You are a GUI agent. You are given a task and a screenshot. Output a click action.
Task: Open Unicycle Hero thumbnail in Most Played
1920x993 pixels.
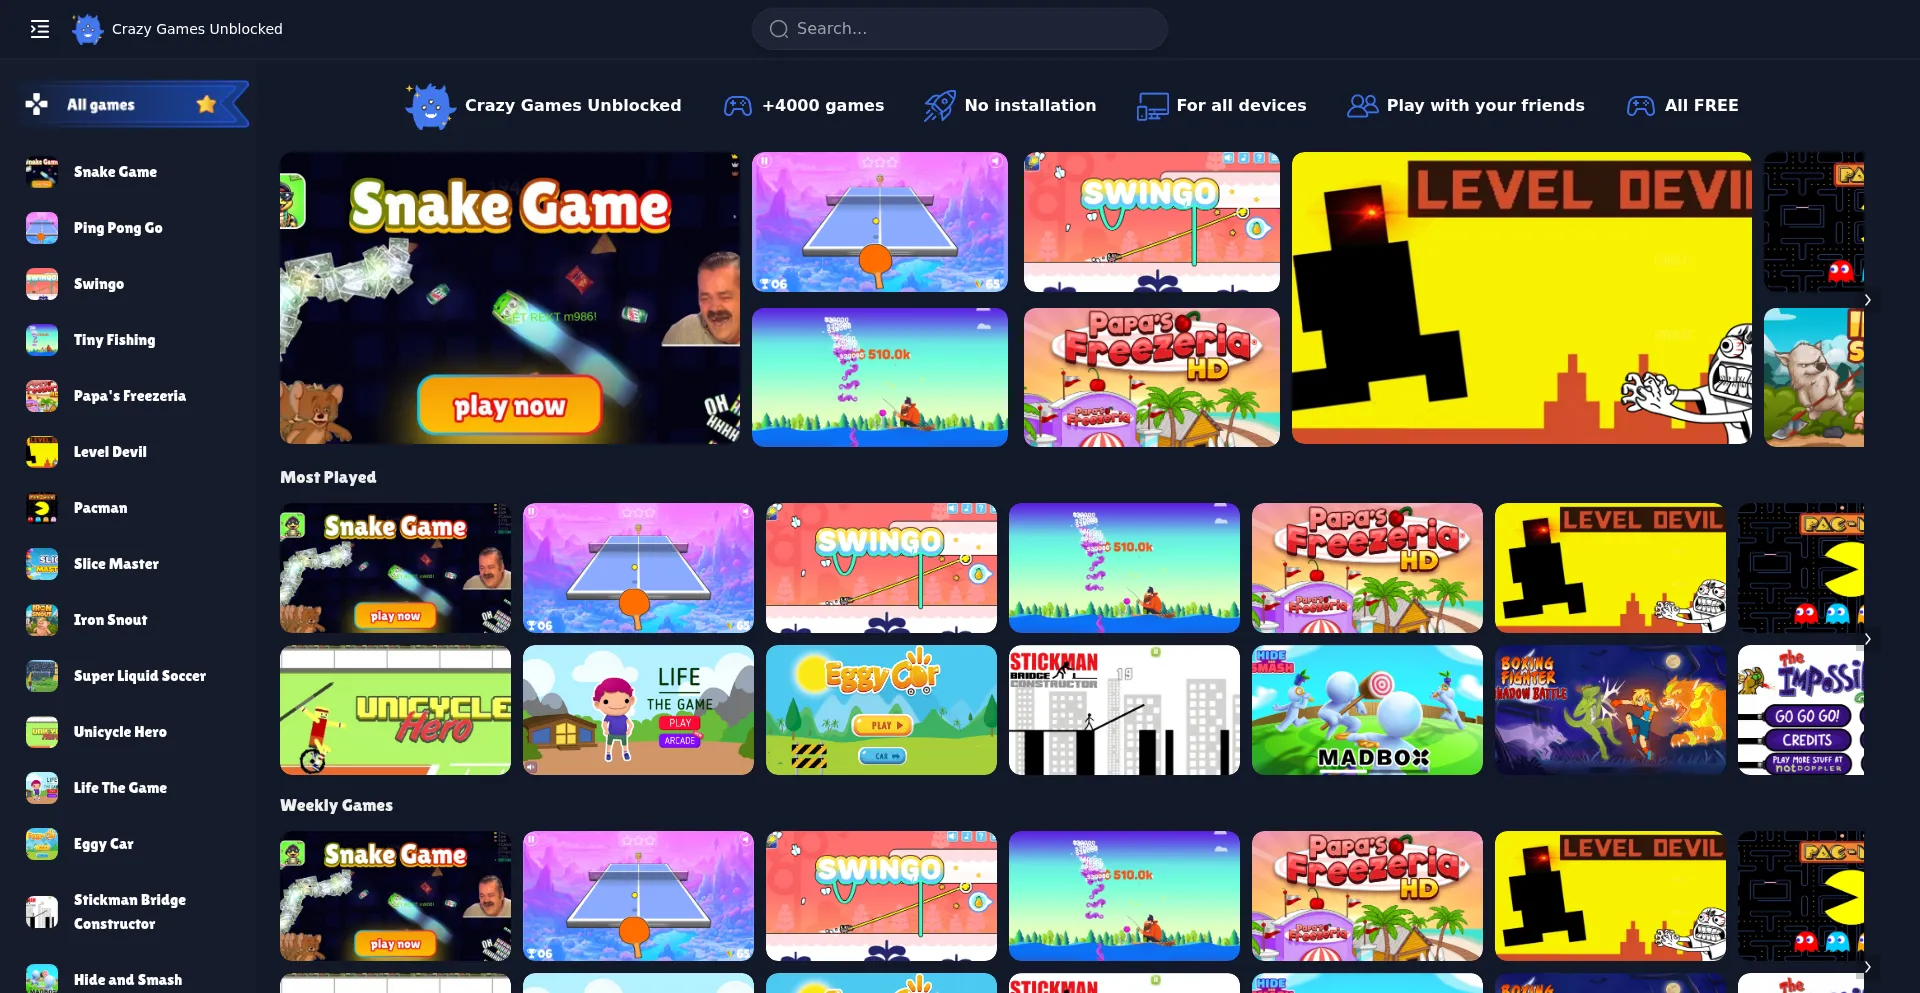(x=395, y=710)
